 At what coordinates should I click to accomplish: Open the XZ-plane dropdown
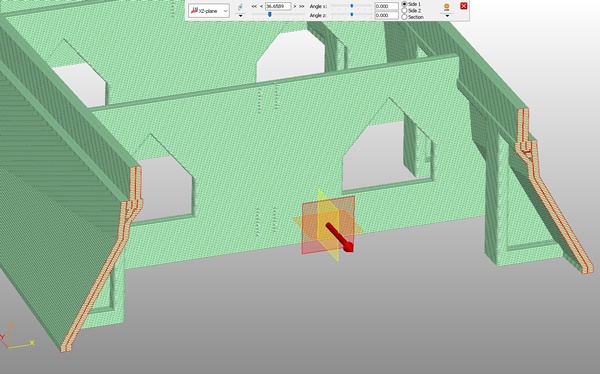click(209, 11)
